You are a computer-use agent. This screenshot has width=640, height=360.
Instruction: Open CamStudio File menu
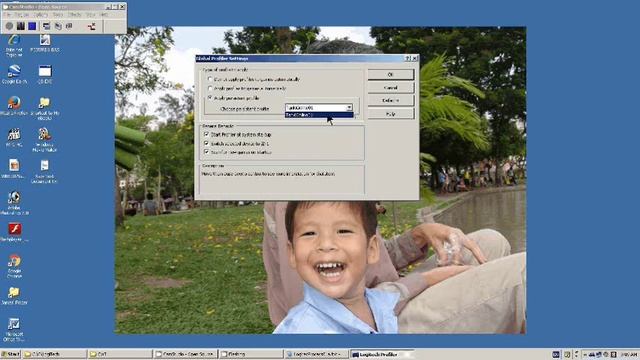click(x=7, y=15)
